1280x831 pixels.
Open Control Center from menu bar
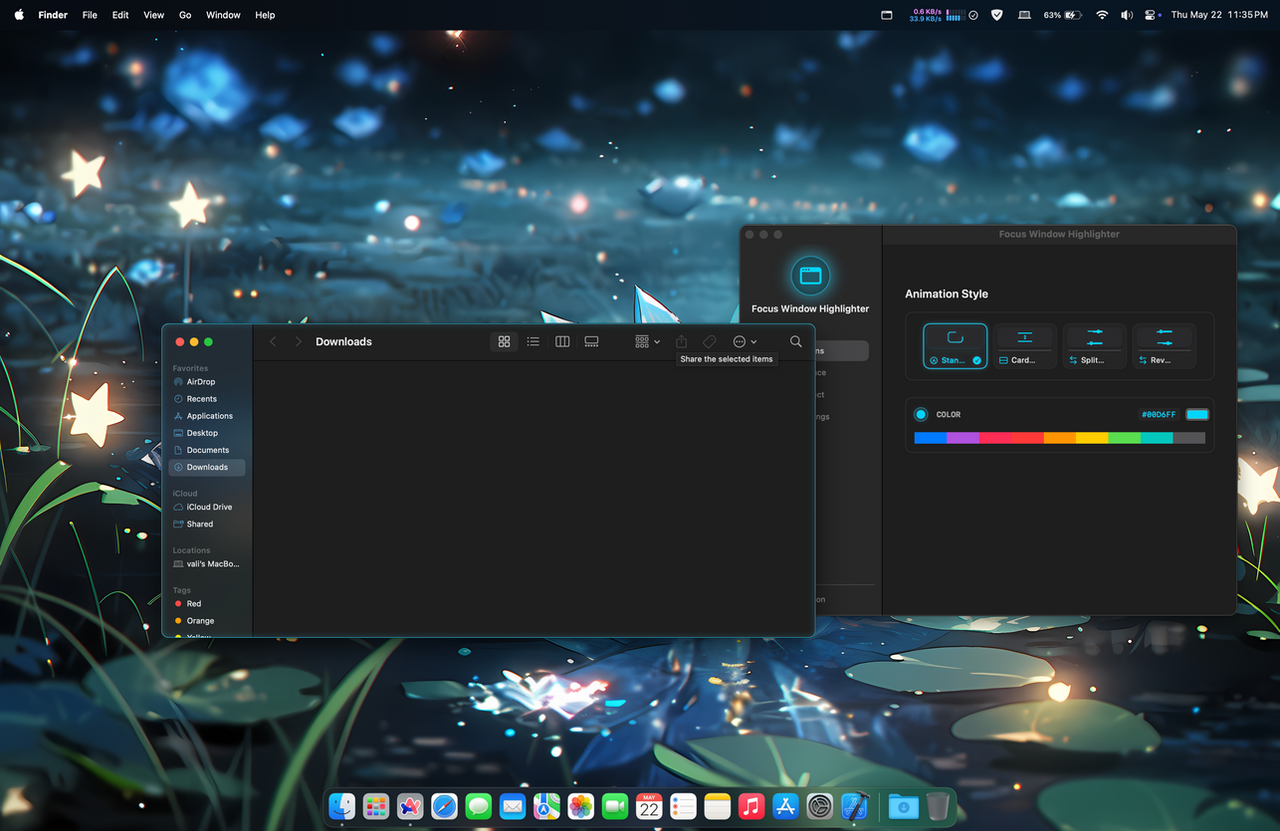[x=1152, y=15]
